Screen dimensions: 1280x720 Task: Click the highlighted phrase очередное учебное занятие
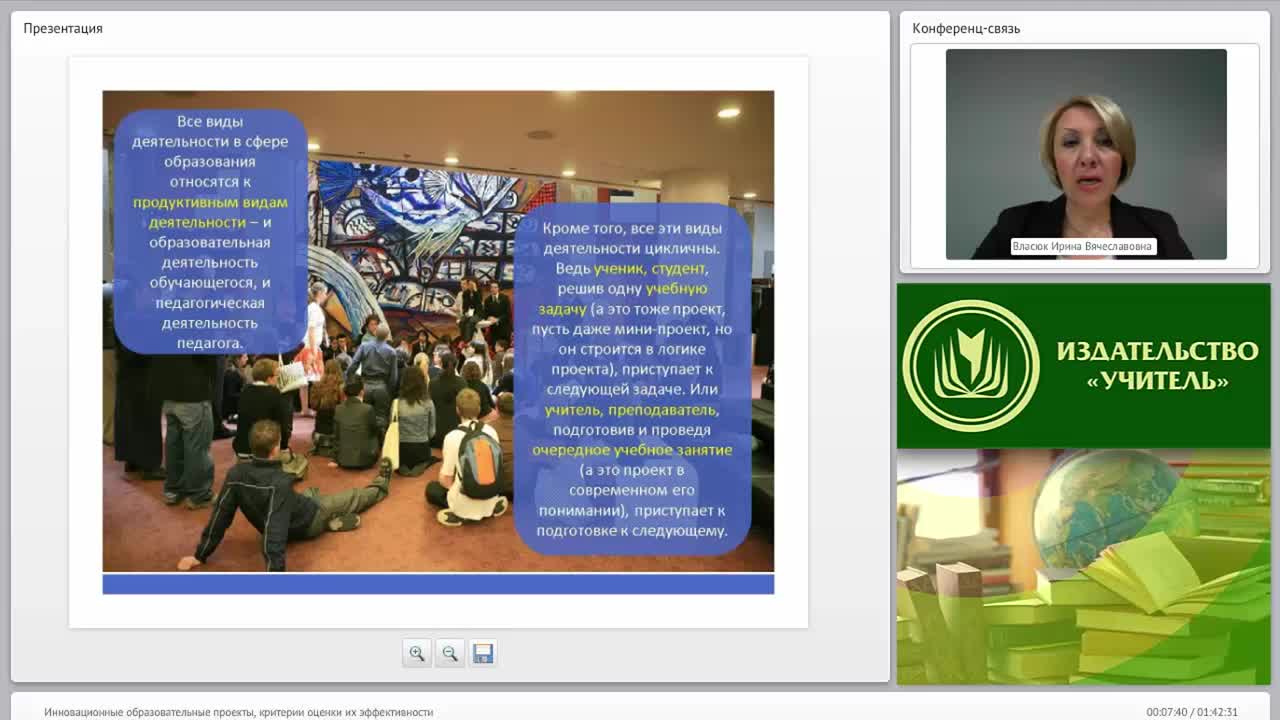[632, 450]
